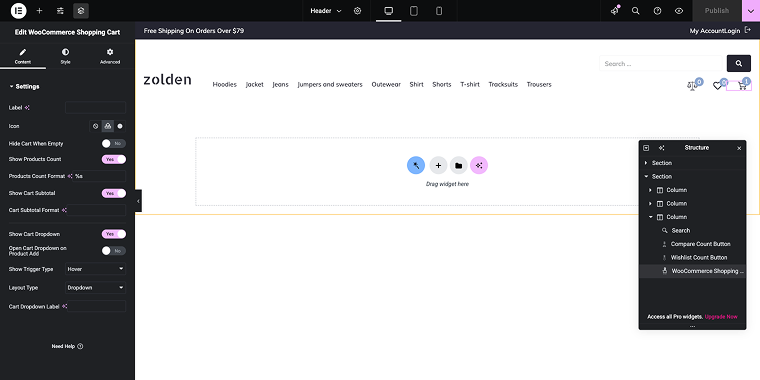This screenshot has width=760, height=380.
Task: Toggle Show Cart Subtotal switch
Action: coord(114,193)
